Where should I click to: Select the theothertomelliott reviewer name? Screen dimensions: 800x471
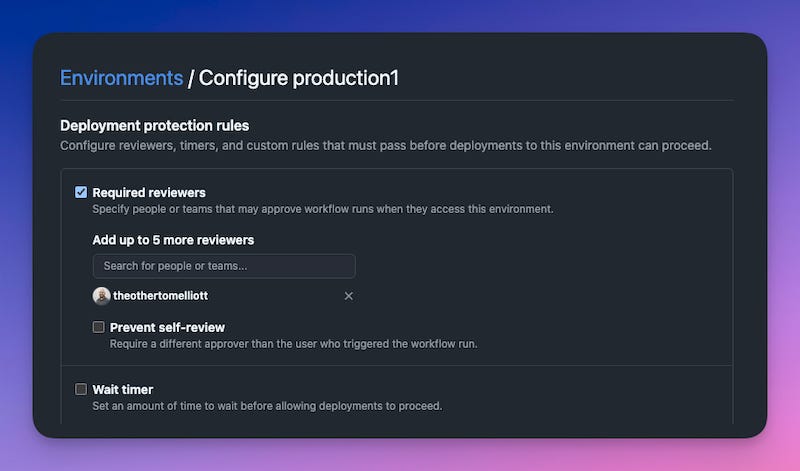(160, 296)
